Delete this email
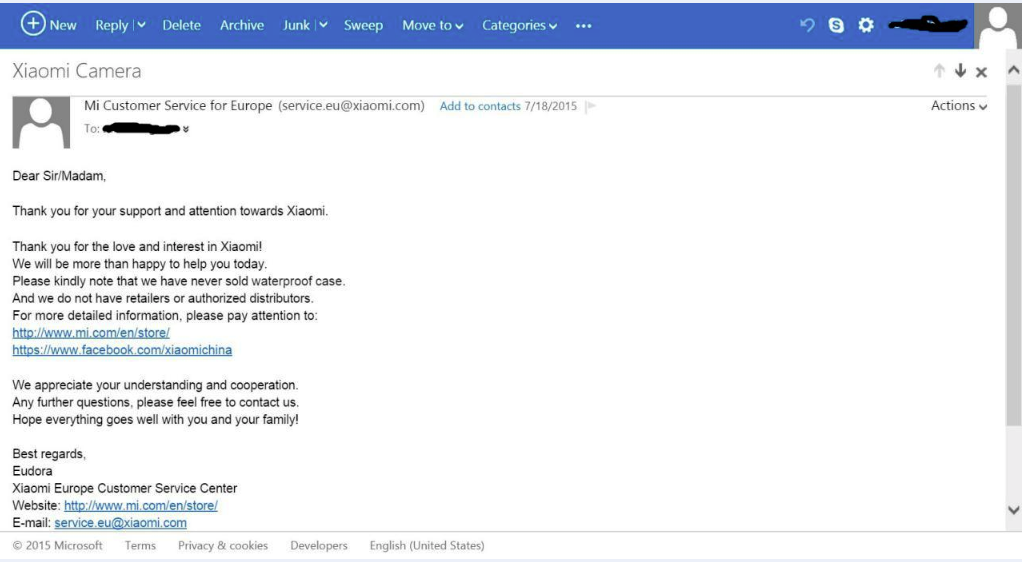Viewport: 1022px width, 562px height. pos(181,25)
